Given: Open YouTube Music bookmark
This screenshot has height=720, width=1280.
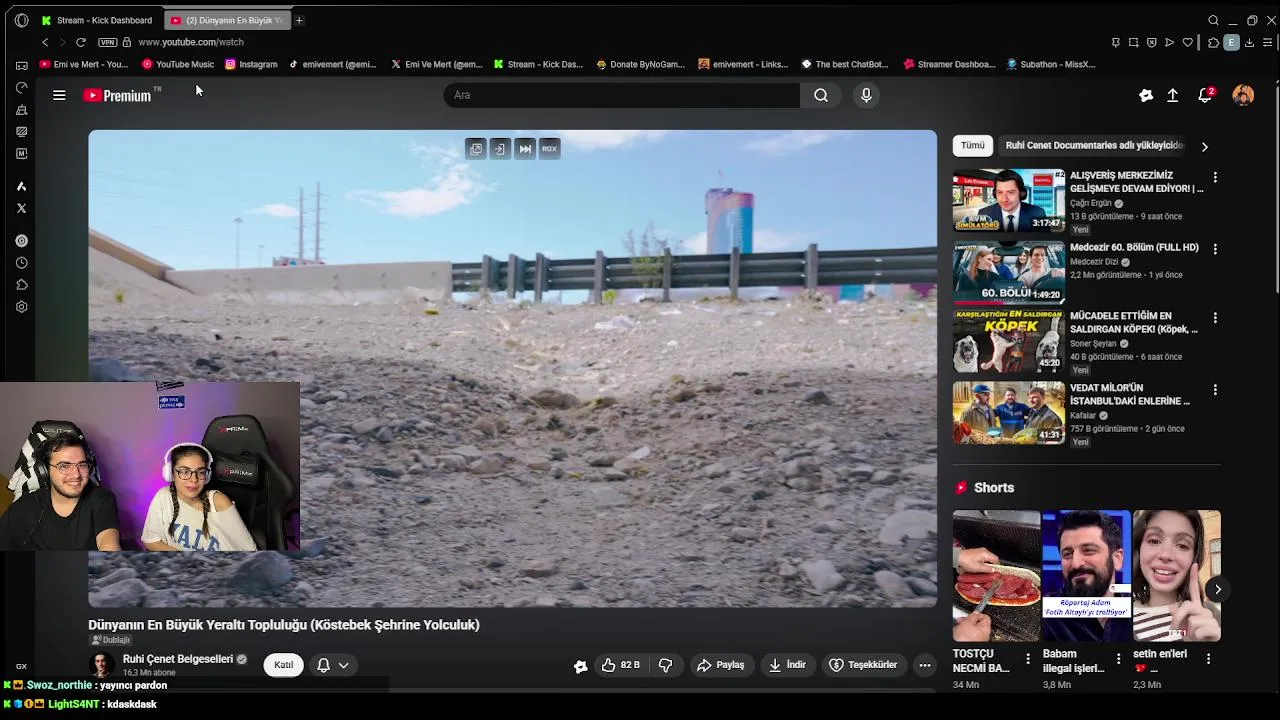Looking at the screenshot, I should tap(178, 64).
